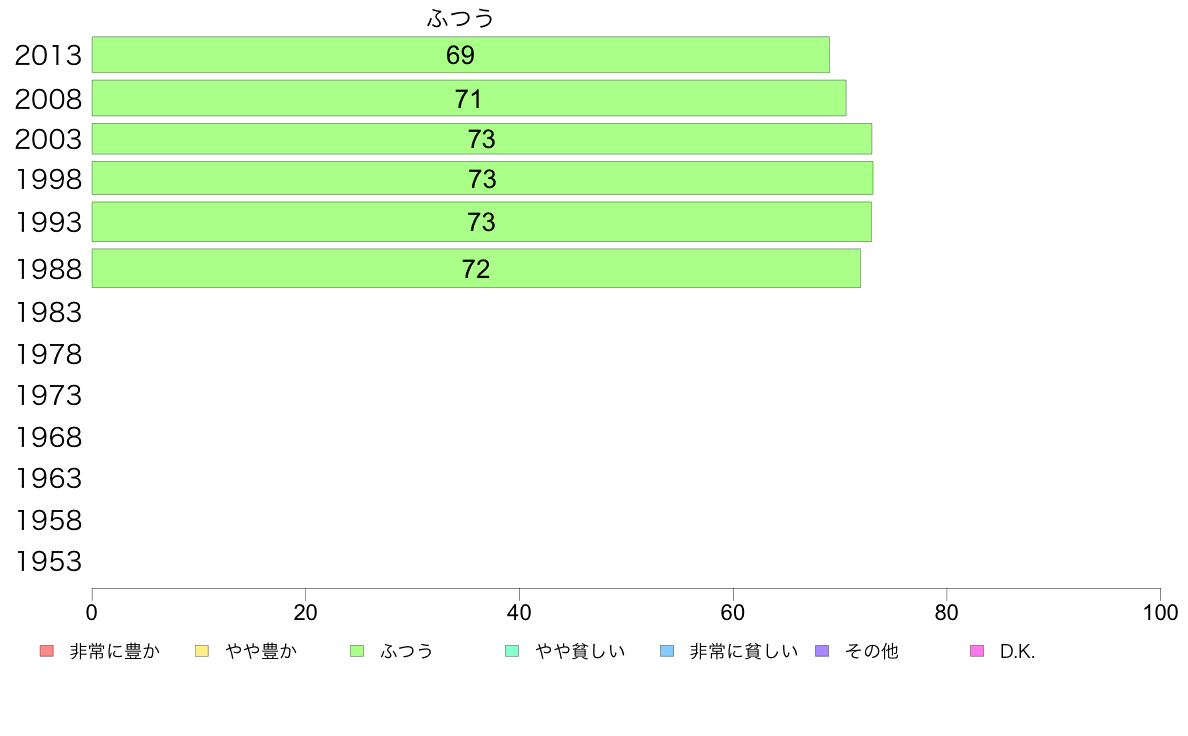Select the 2013 bar showing 69

click(x=461, y=55)
